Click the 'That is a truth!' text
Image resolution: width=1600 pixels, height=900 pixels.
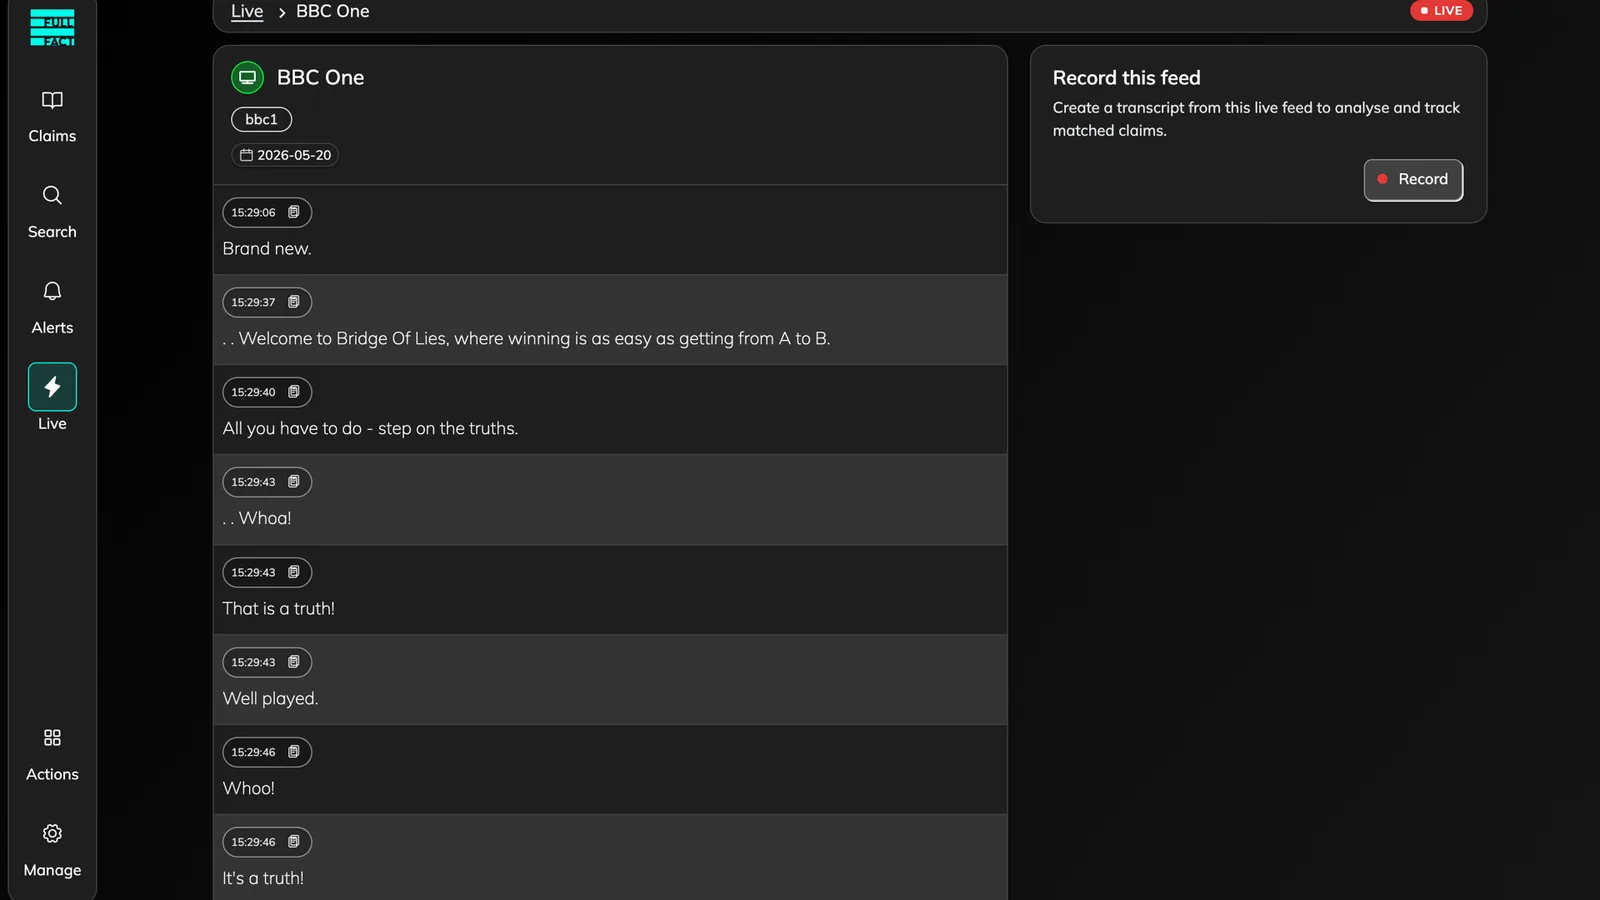coord(279,608)
